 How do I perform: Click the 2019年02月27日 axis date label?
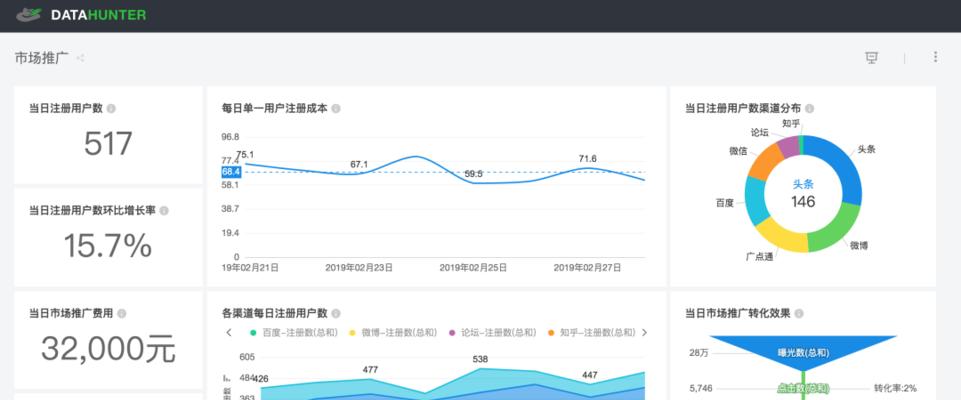pos(588,268)
